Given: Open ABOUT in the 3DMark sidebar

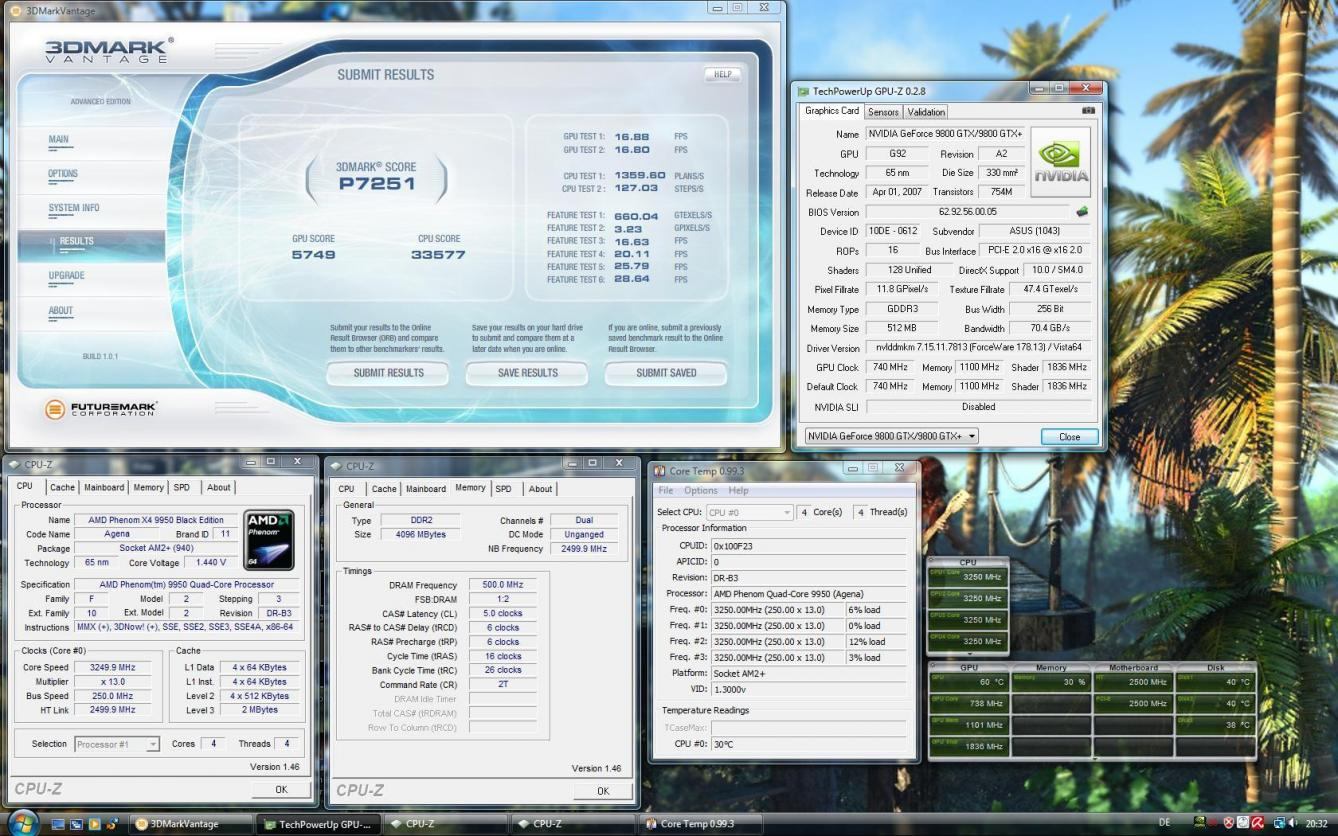Looking at the screenshot, I should 61,311.
